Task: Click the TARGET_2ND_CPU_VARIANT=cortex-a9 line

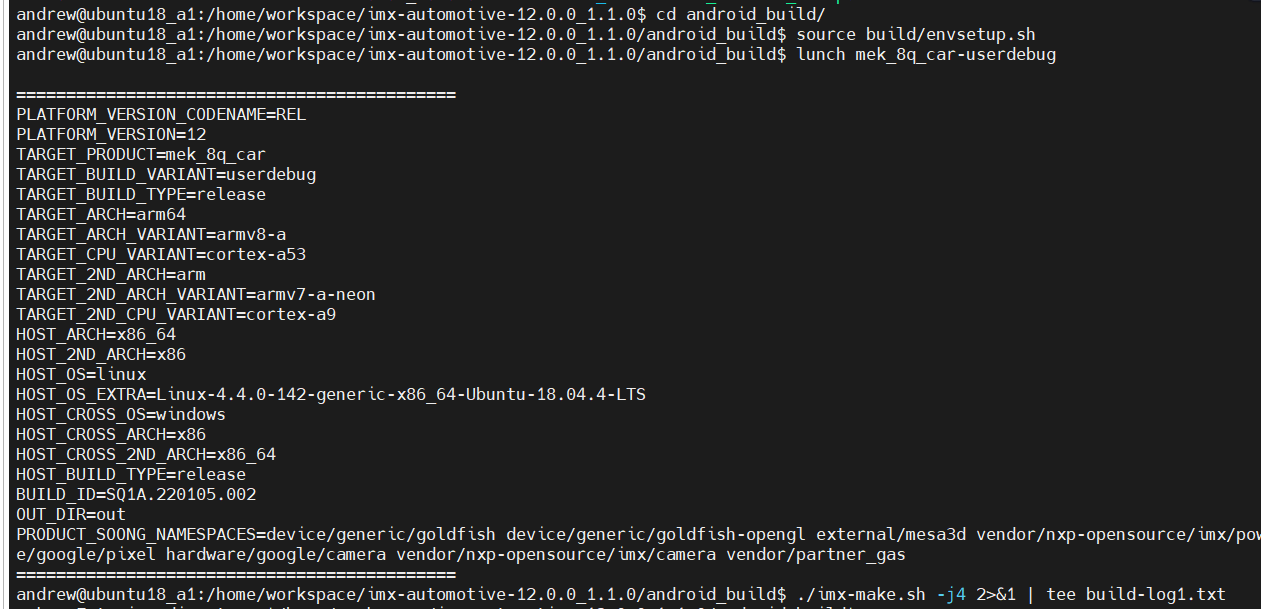Action: pyautogui.click(x=176, y=314)
